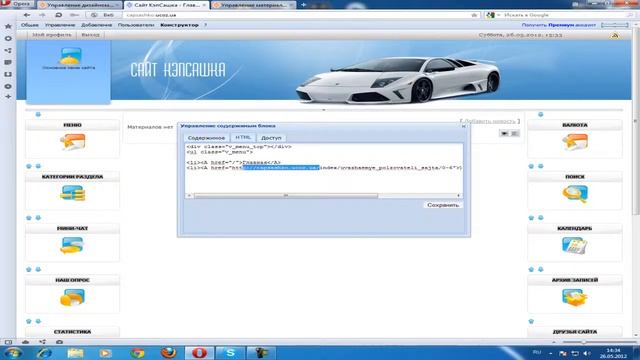Viewport: 640px width, 360px height.
Task: Click the bookmark star in address bar
Action: [474, 15]
